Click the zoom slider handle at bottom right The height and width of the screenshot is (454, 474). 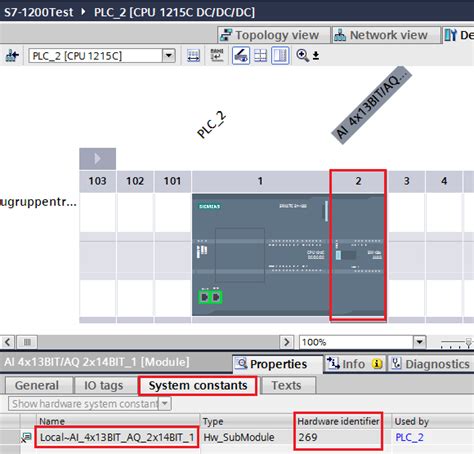pyautogui.click(x=468, y=343)
